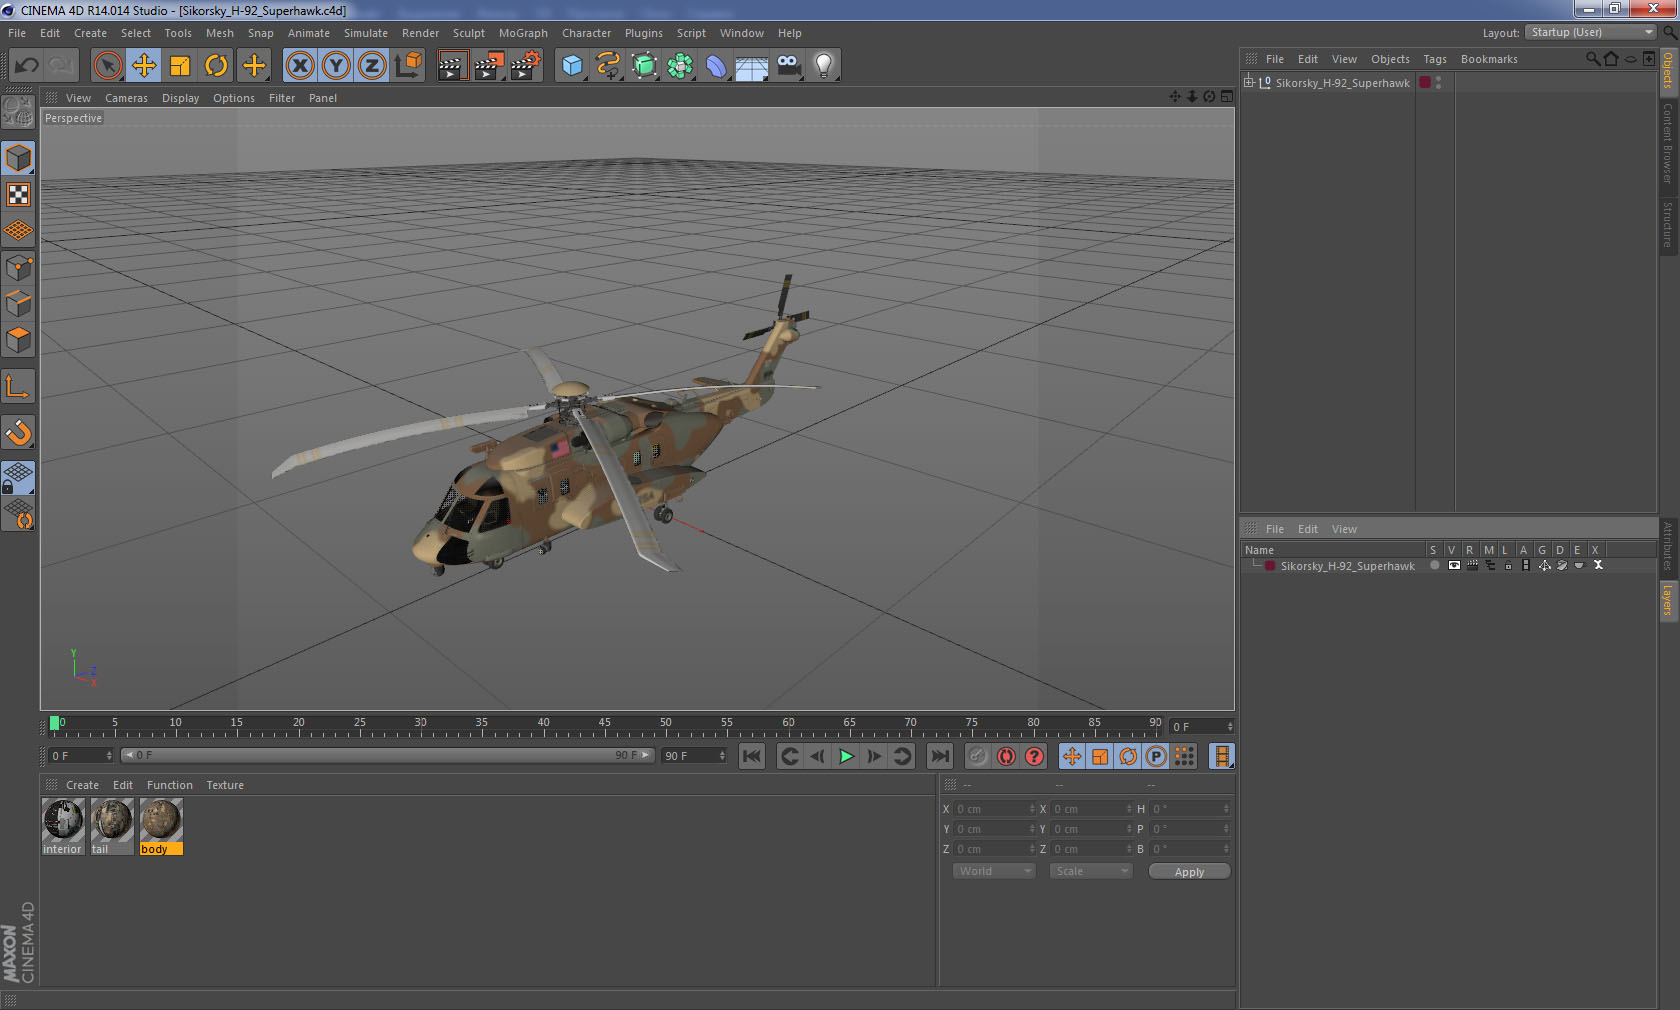Render the active view
1680x1010 pixels.
452,66
